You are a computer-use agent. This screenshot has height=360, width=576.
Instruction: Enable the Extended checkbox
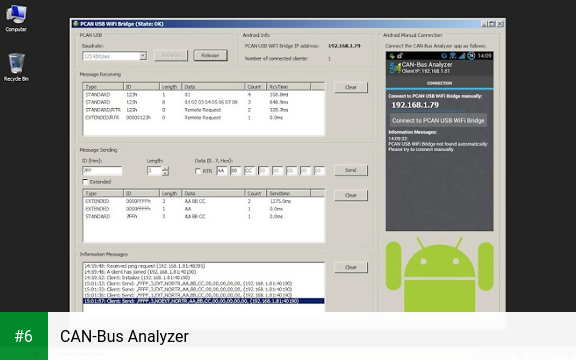(x=85, y=181)
